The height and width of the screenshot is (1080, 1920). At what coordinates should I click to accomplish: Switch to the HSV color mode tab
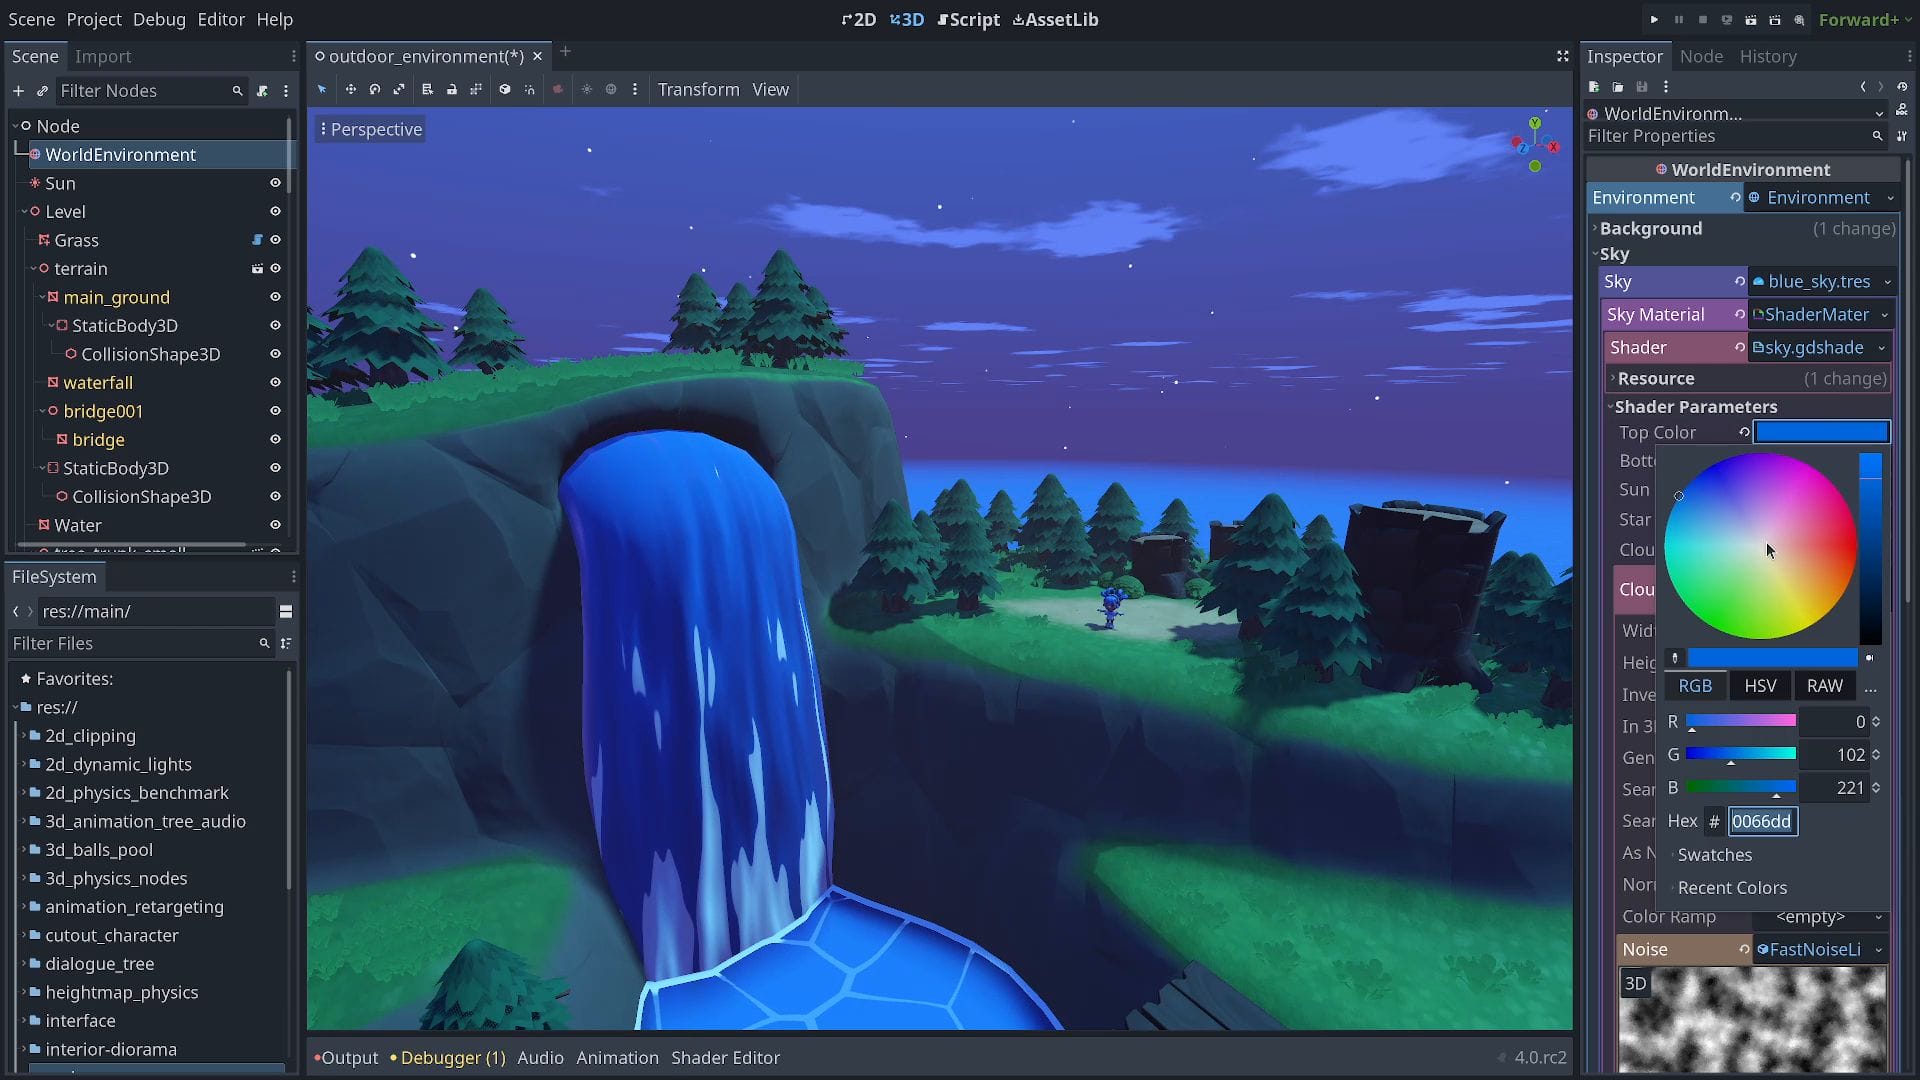1760,686
